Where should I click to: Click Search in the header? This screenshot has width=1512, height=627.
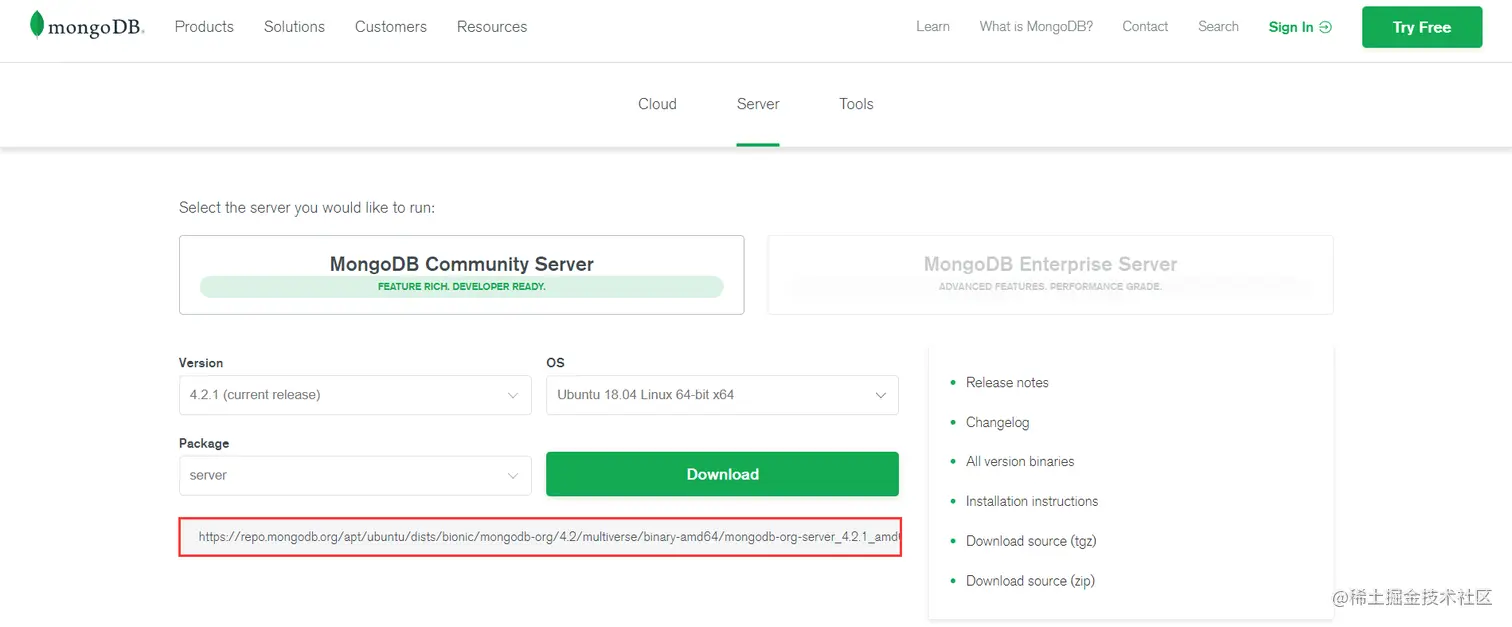(1218, 27)
